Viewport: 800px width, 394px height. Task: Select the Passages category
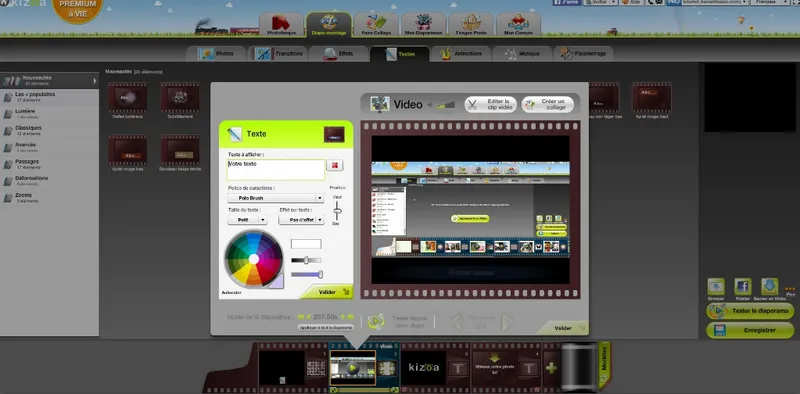tap(49, 164)
